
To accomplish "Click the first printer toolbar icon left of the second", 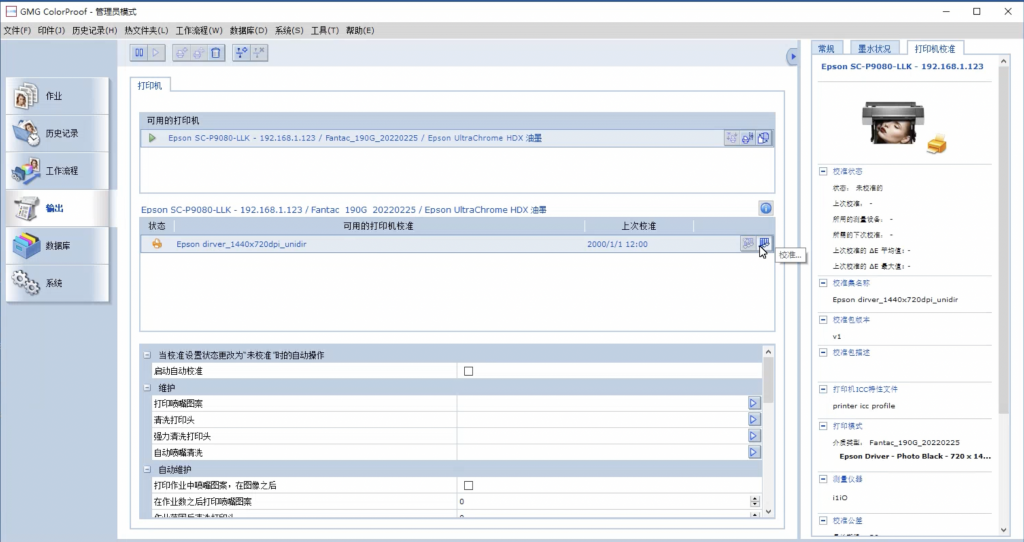I will click(x=182, y=53).
